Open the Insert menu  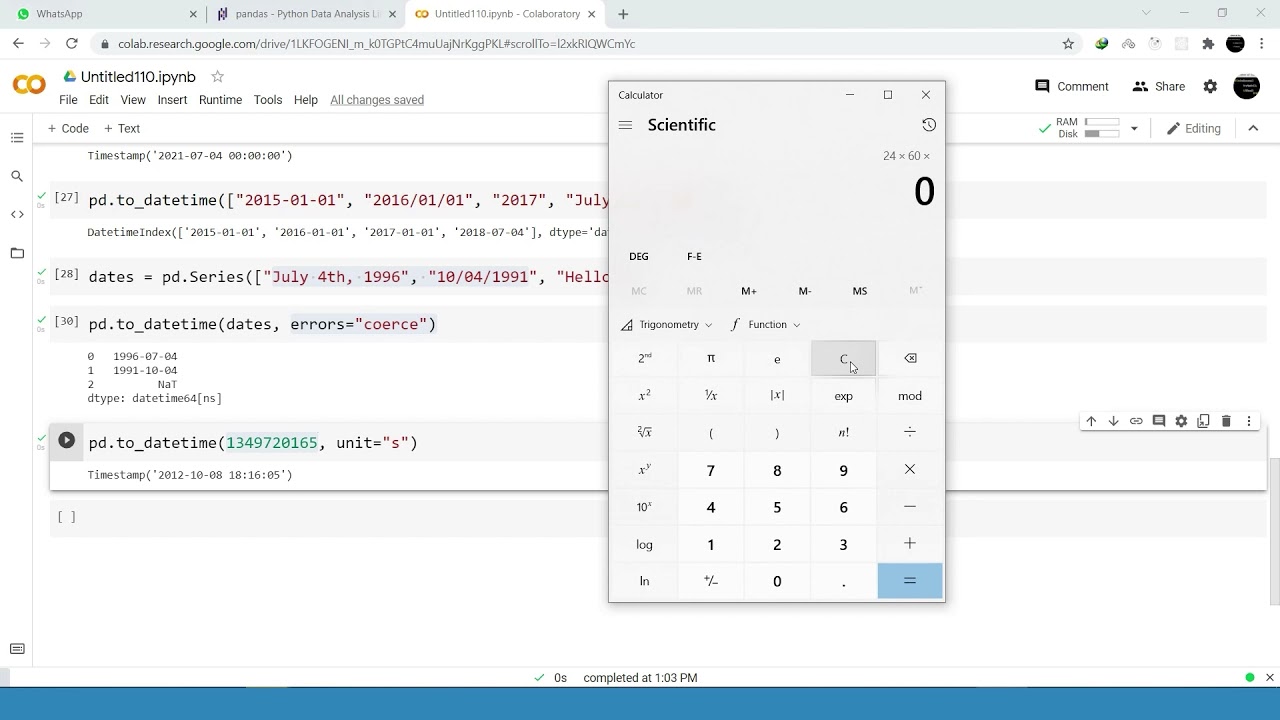[172, 100]
